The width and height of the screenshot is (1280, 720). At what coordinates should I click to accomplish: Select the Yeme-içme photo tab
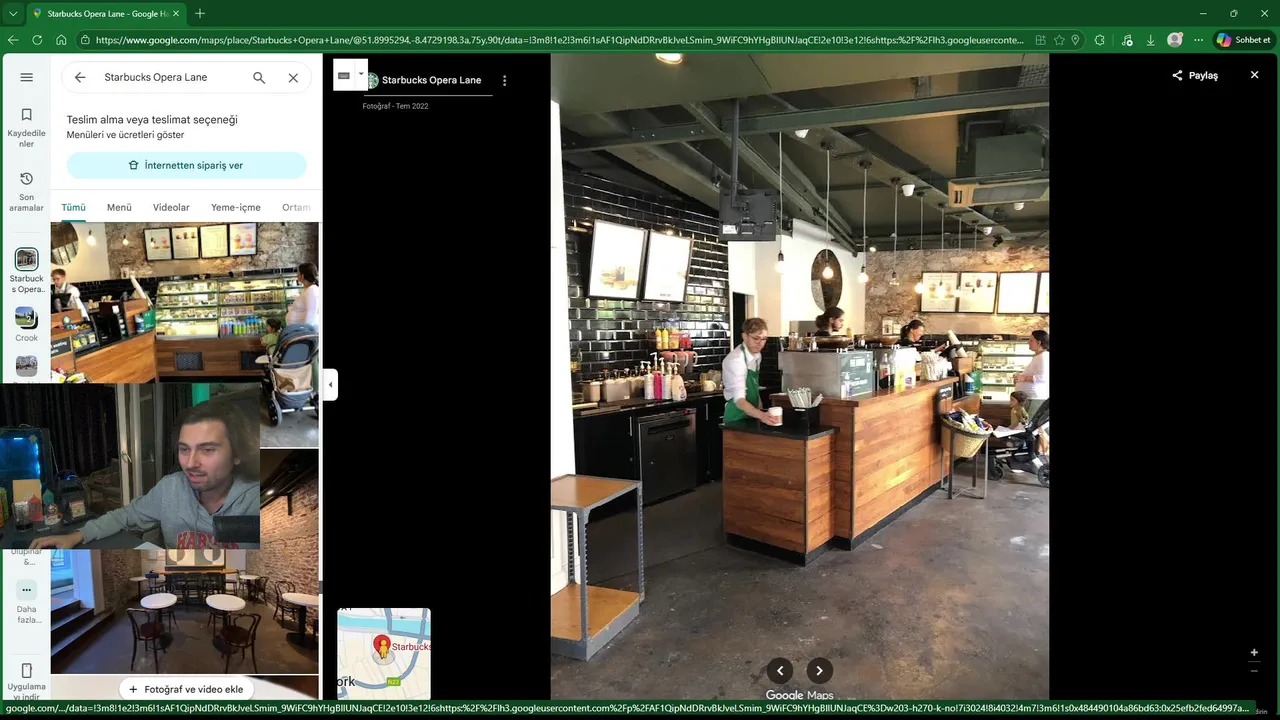236,207
